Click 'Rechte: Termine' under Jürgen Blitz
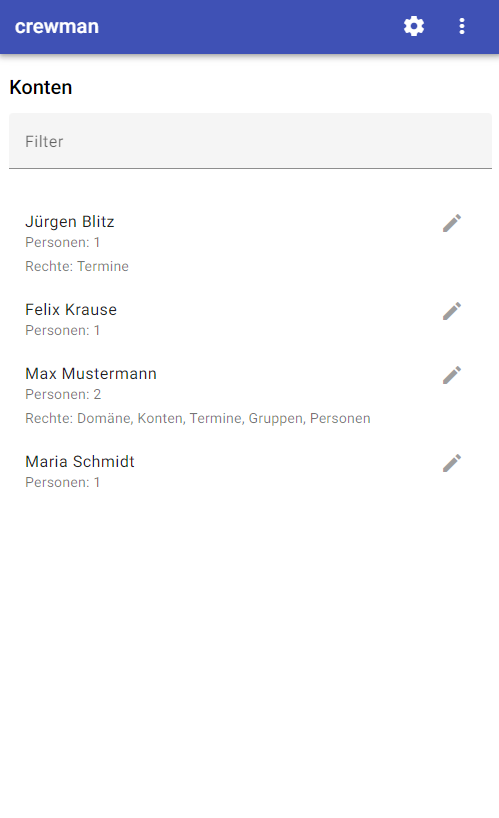 tap(77, 266)
